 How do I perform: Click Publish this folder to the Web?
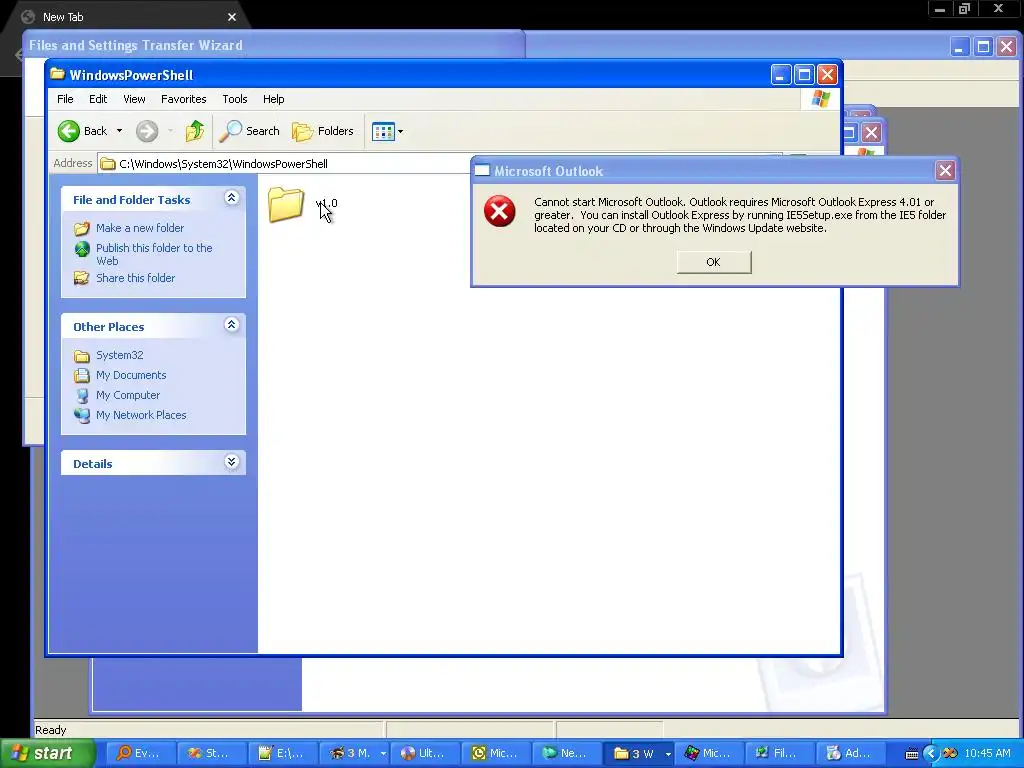[x=154, y=254]
